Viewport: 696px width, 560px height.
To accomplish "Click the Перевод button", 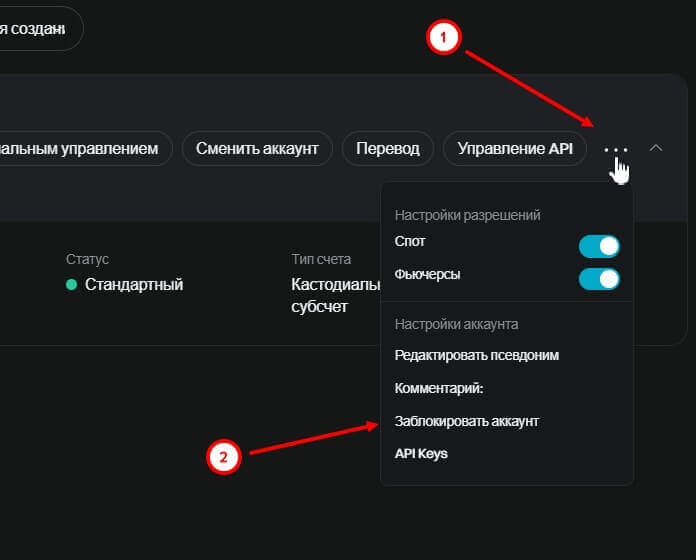I will pos(388,149).
